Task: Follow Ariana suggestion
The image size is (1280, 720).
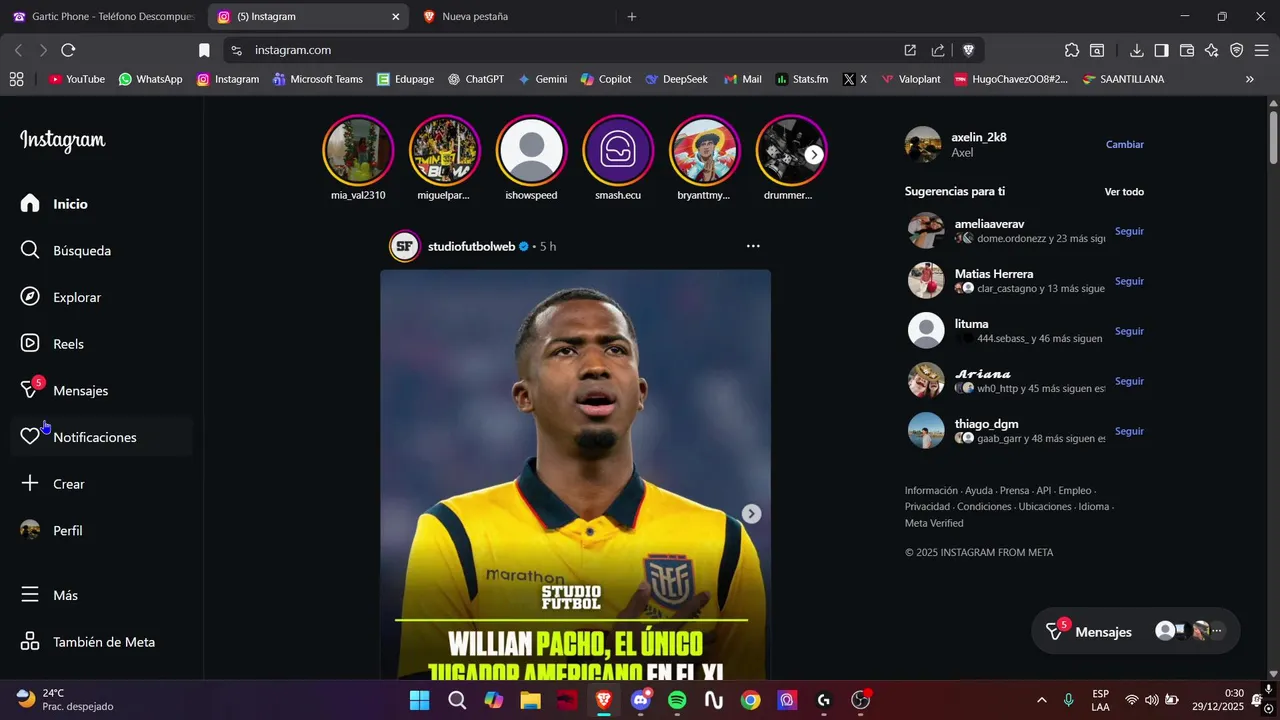Action: [1129, 381]
